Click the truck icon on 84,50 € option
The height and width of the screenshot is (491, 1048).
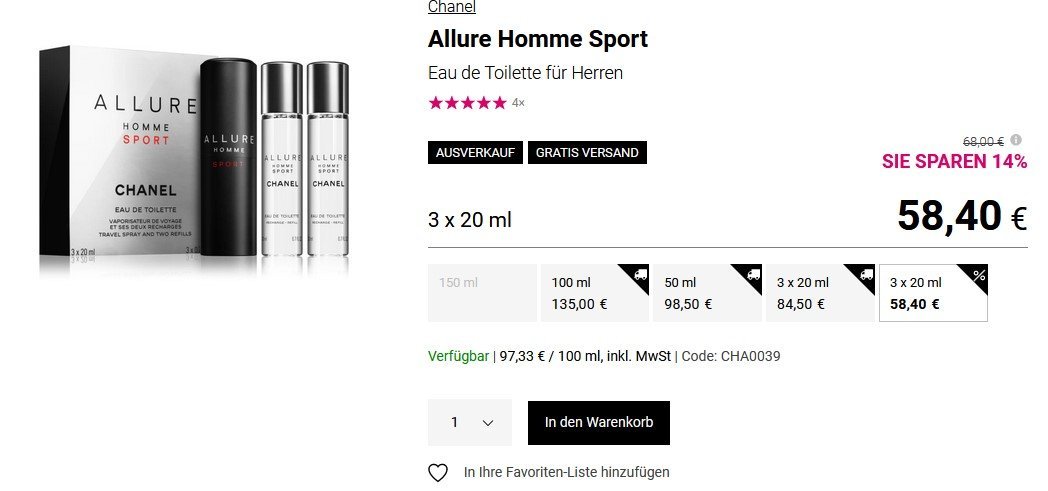pyautogui.click(x=865, y=274)
